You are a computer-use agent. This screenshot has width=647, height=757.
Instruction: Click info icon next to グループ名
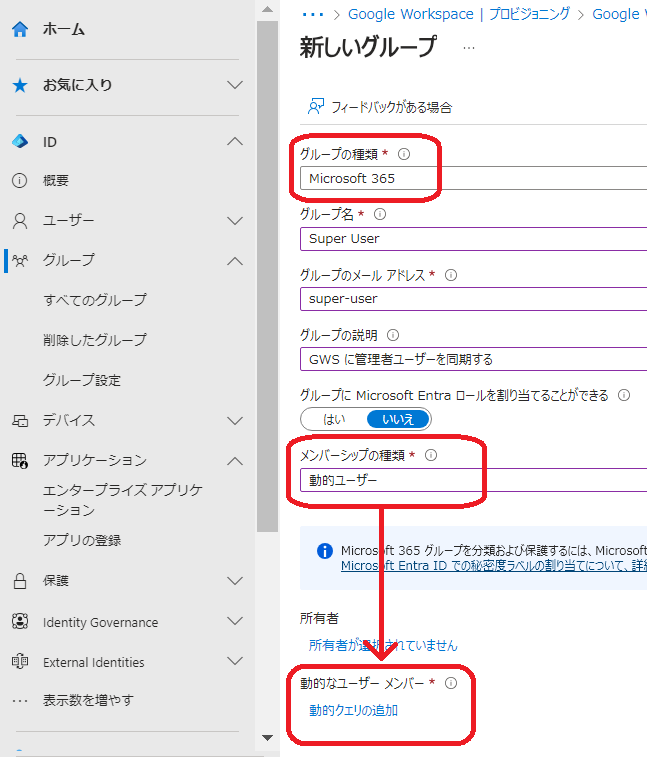tap(380, 214)
